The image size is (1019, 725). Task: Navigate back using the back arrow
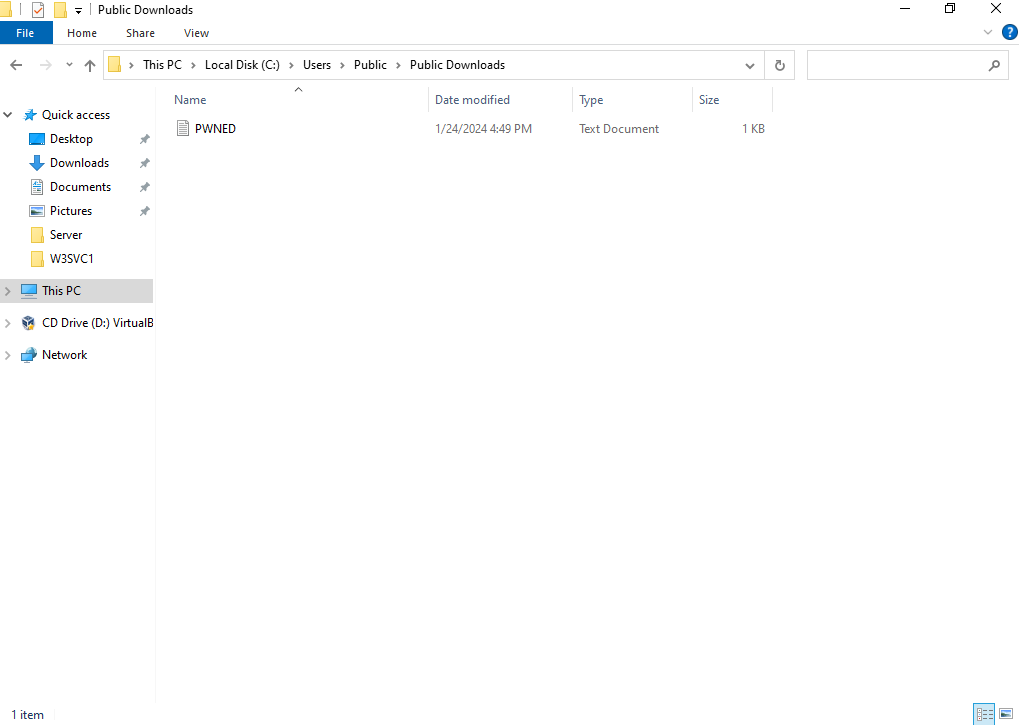point(16,65)
